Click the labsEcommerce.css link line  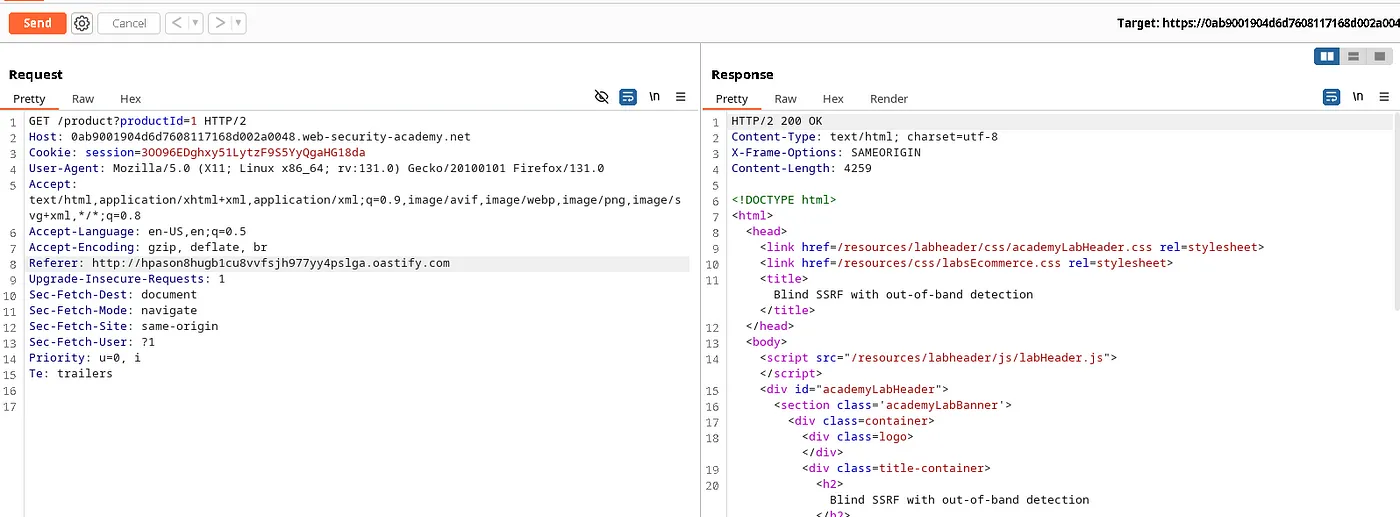(966, 264)
